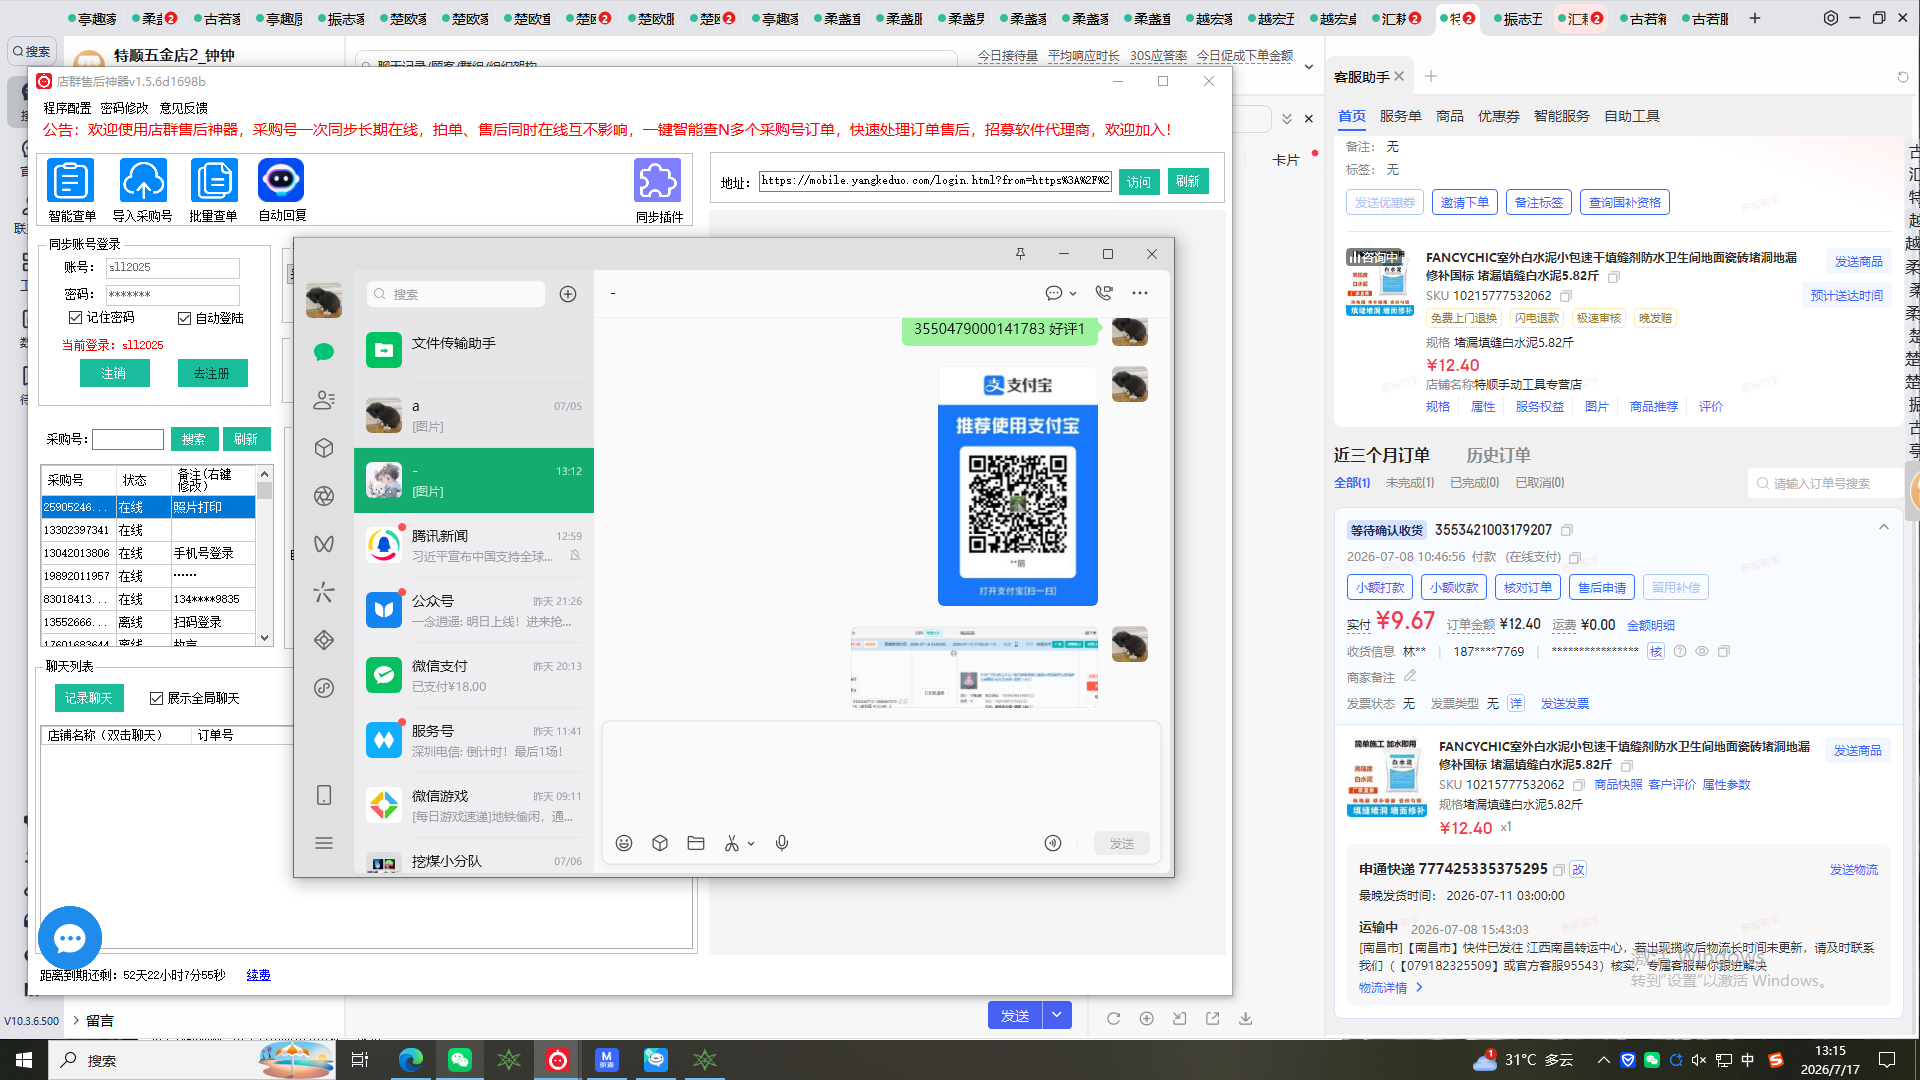The height and width of the screenshot is (1080, 1920).
Task: Open Microsoft Edge from taskbar
Action: [x=411, y=1060]
